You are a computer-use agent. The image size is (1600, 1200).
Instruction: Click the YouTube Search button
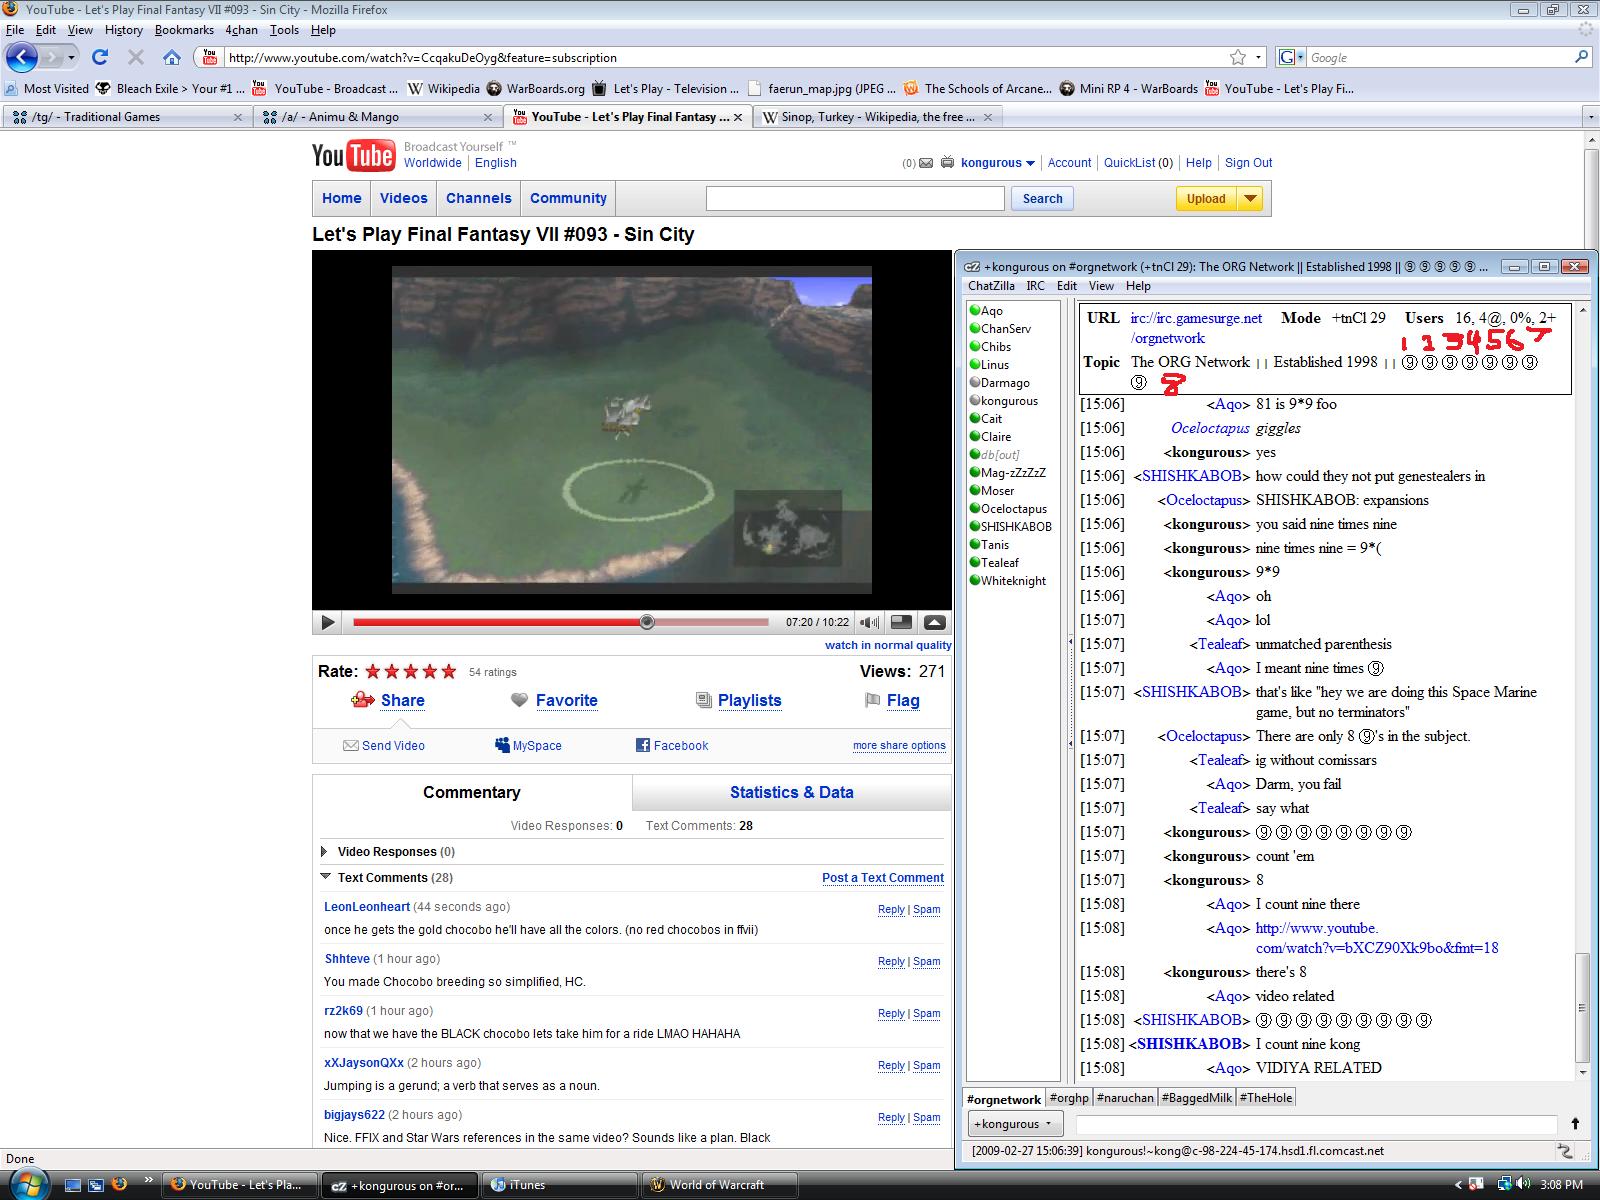1042,199
